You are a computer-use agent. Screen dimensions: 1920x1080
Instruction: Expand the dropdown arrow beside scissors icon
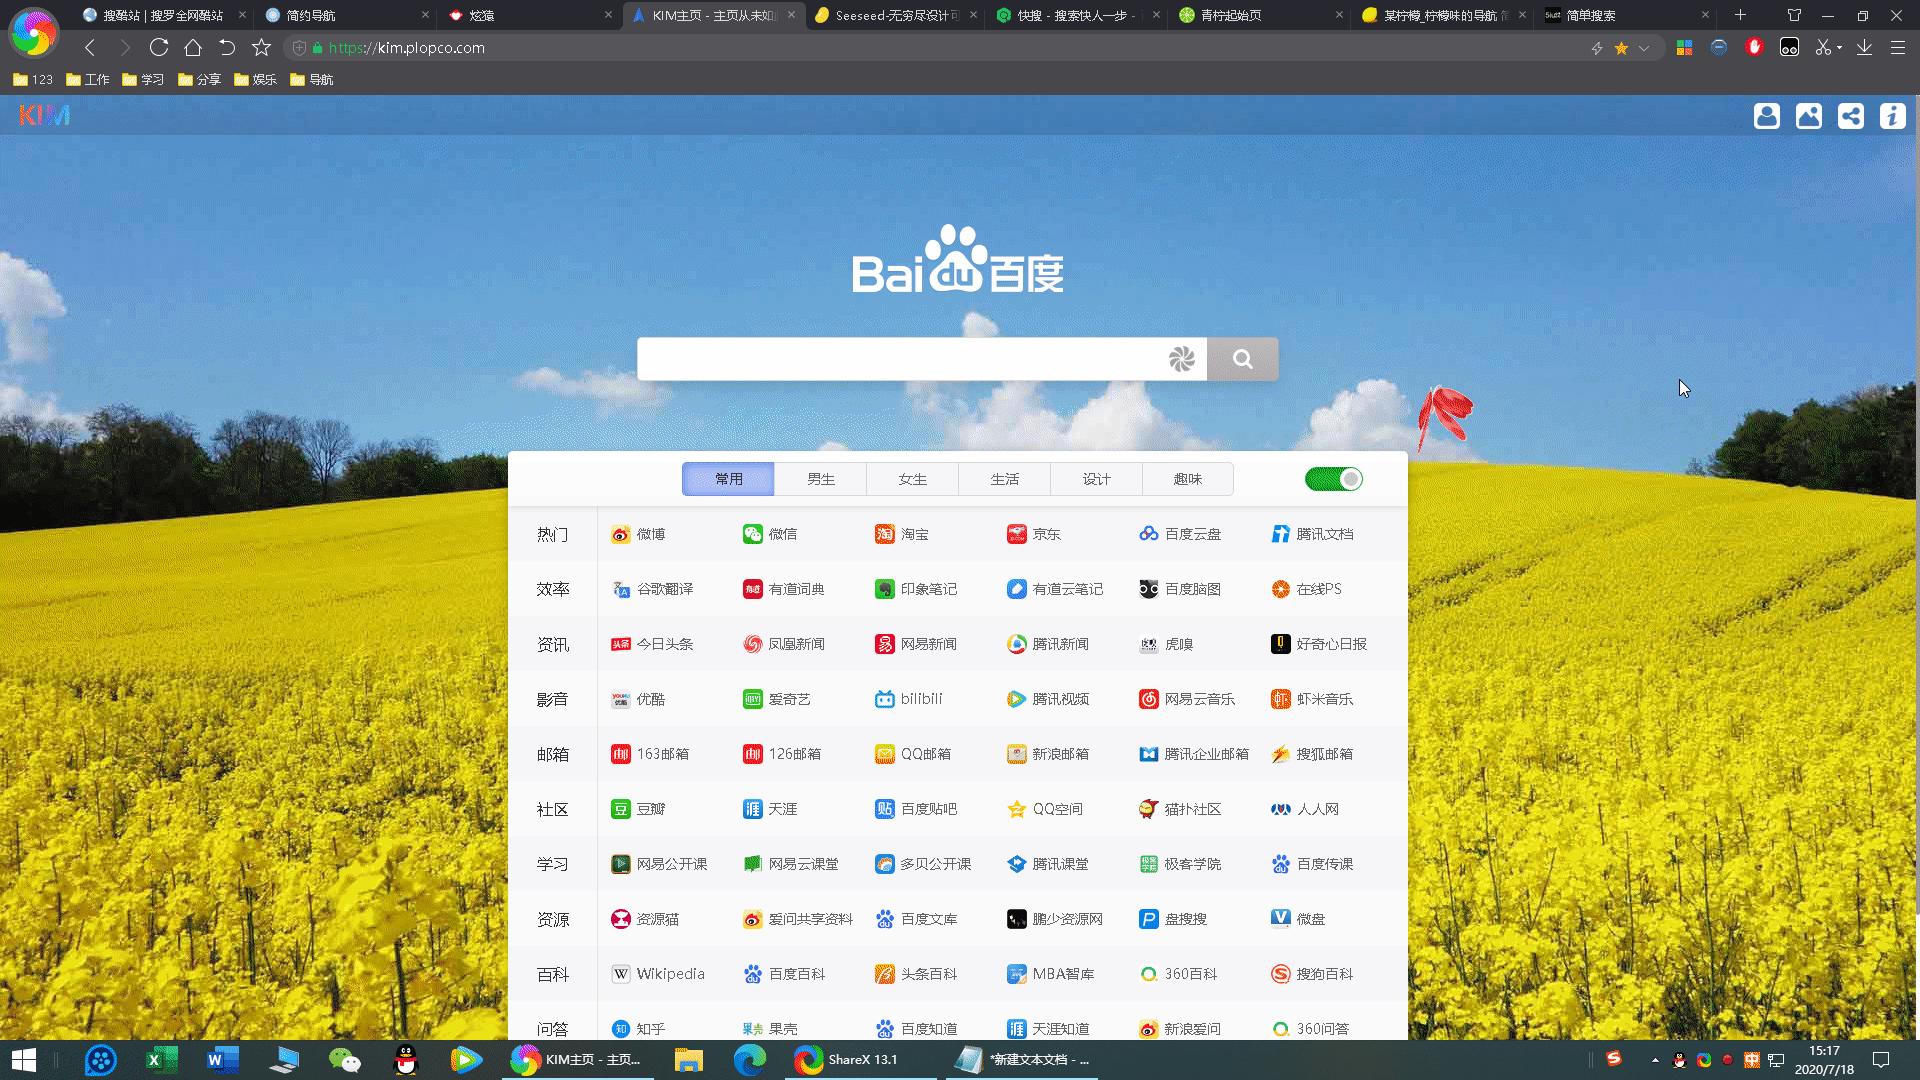click(x=1840, y=48)
